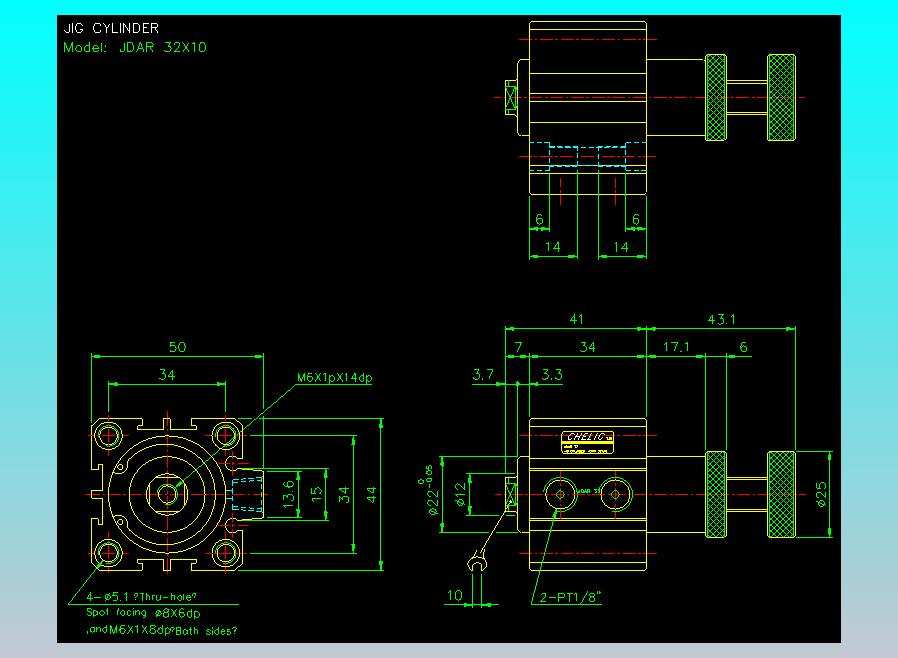Select the ø22 diameter tolerance dimension
Screen dimensions: 898x658
(x=430, y=490)
